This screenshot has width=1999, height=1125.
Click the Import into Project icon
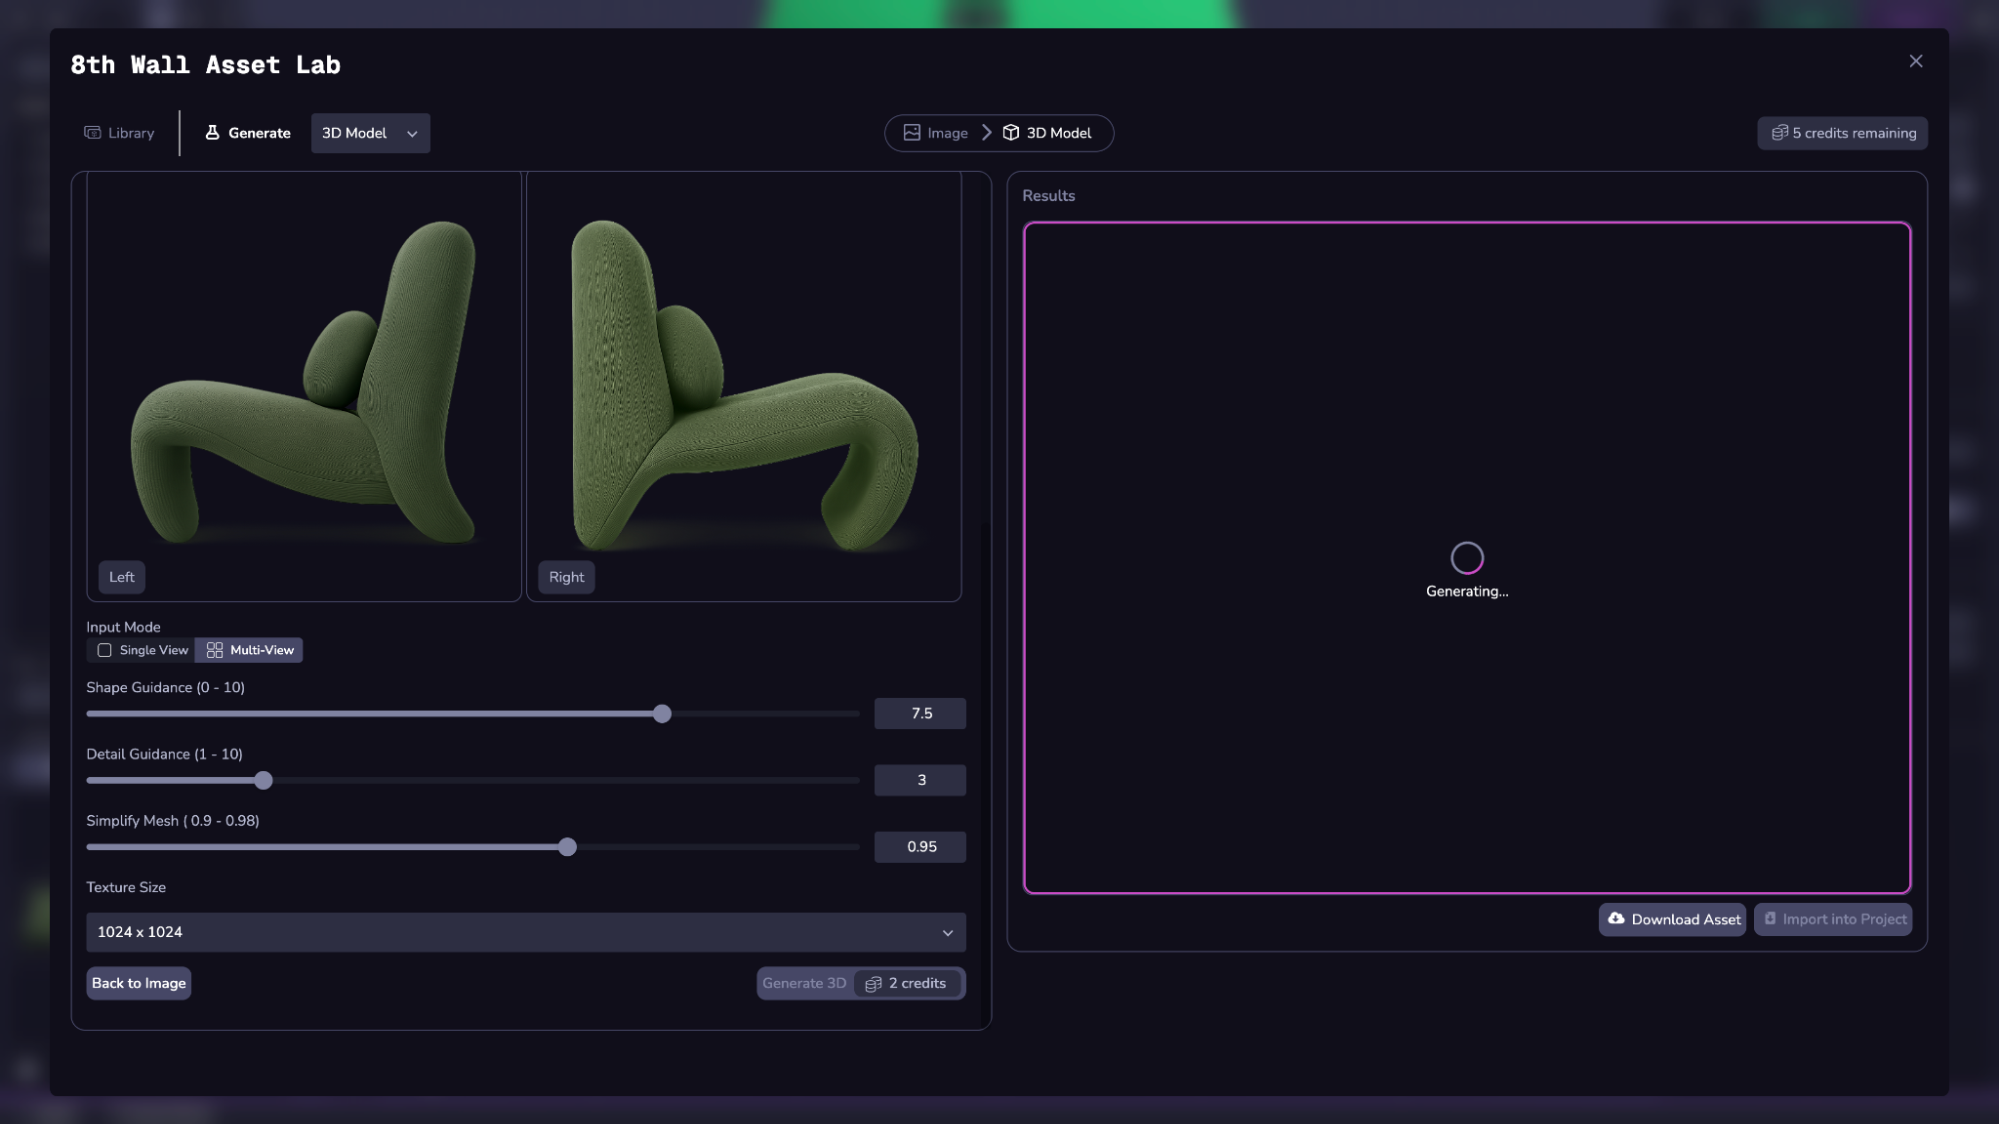(1770, 919)
